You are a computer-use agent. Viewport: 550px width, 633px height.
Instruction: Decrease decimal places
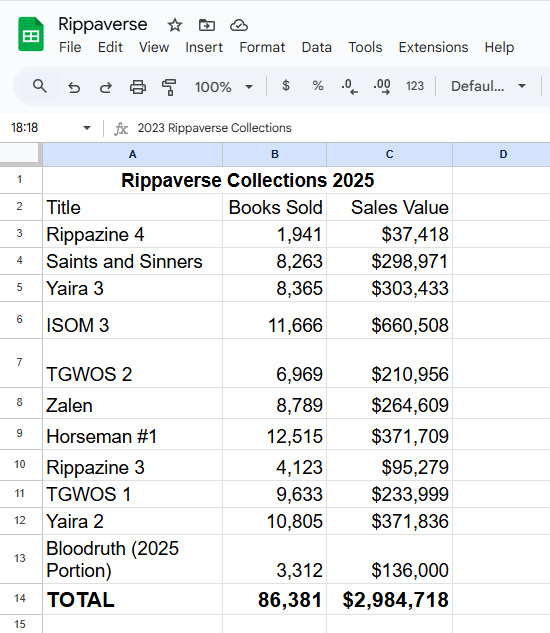(349, 86)
